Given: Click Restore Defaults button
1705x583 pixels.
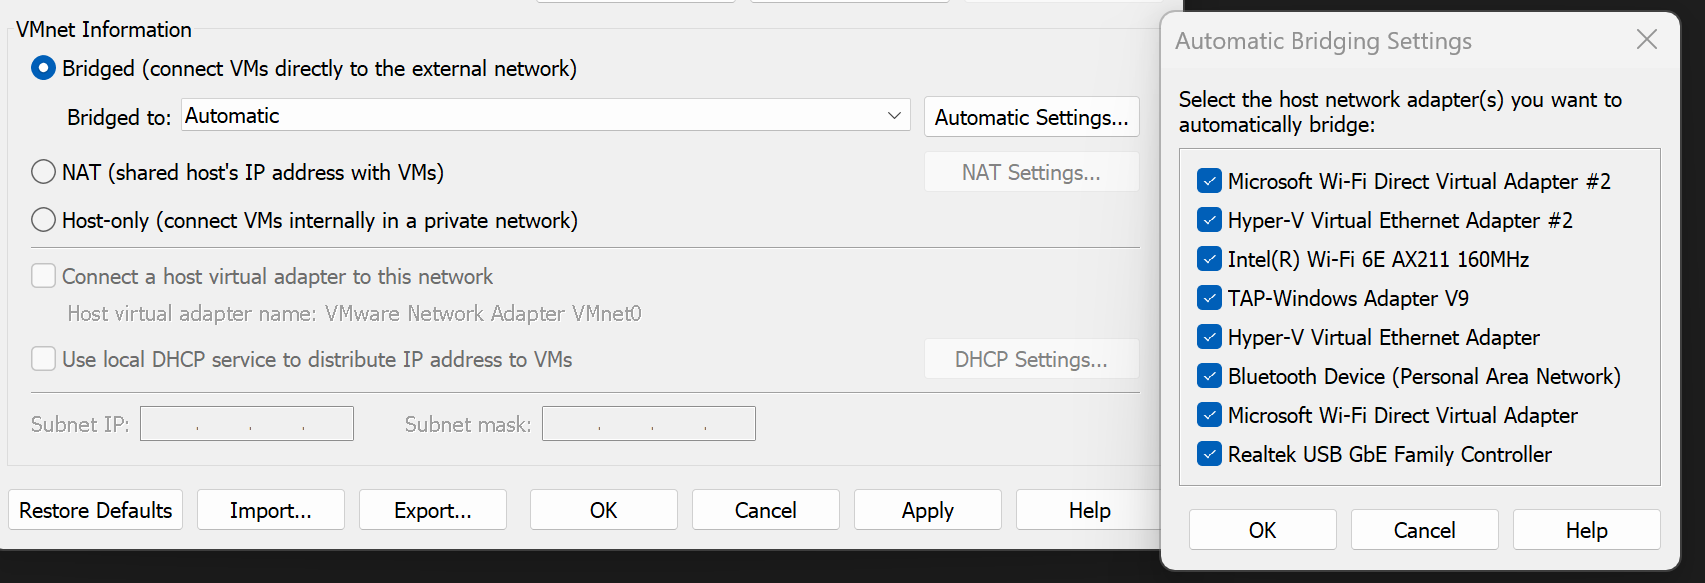Looking at the screenshot, I should [x=95, y=510].
